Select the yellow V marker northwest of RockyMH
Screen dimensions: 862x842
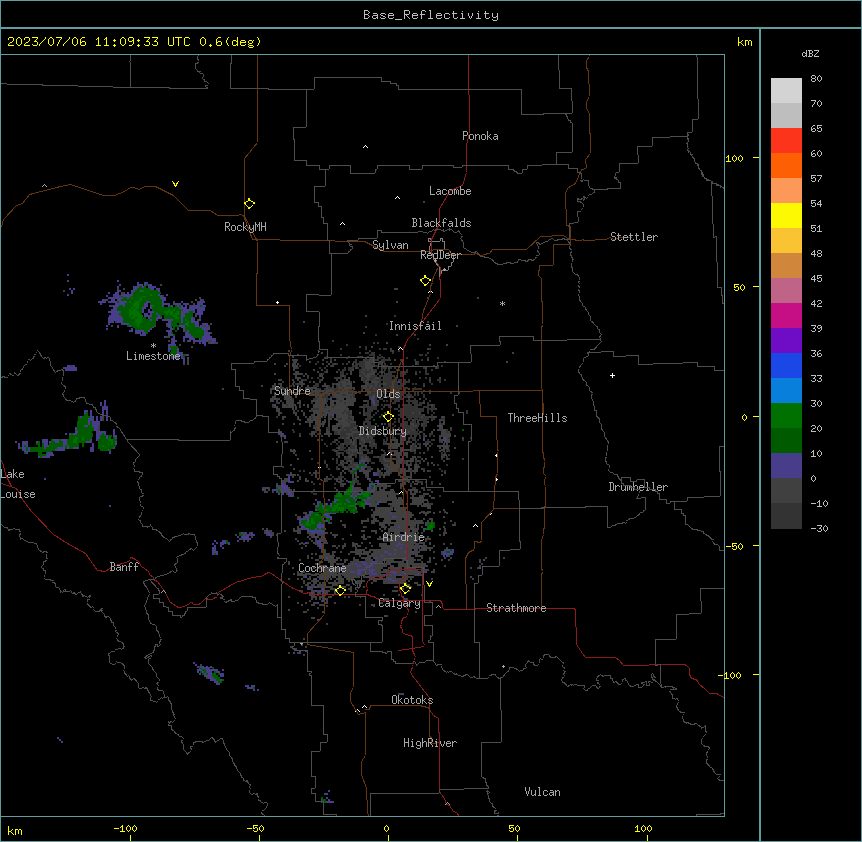pyautogui.click(x=175, y=184)
